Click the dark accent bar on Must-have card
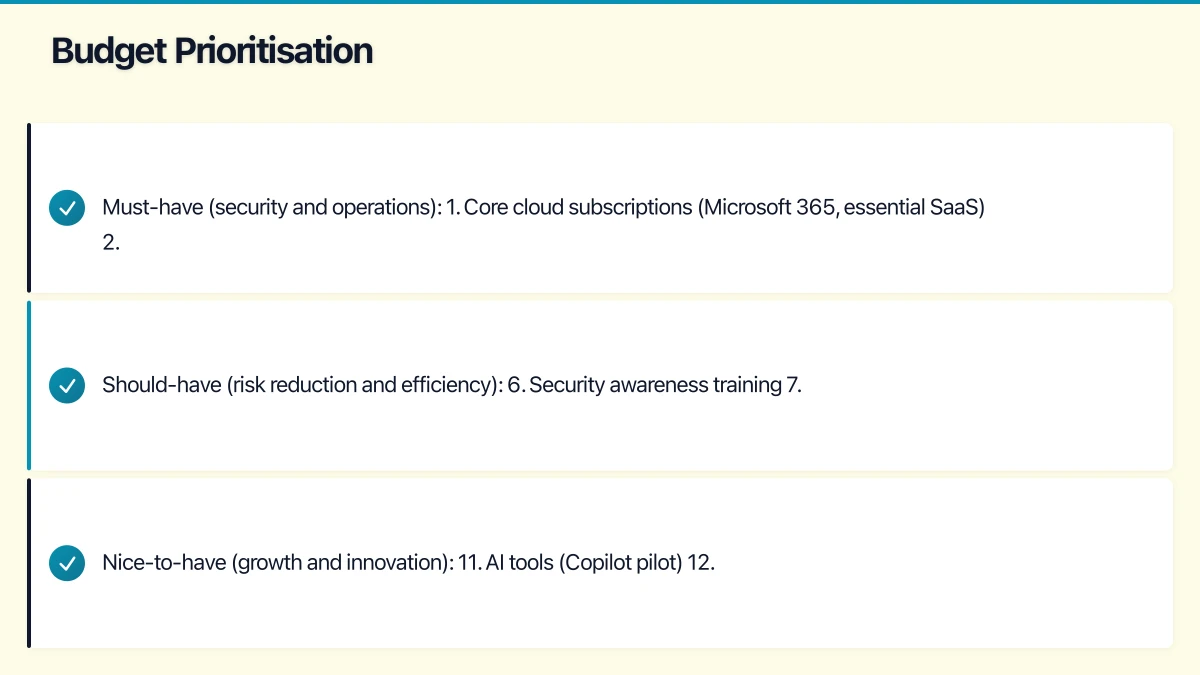 point(29,208)
